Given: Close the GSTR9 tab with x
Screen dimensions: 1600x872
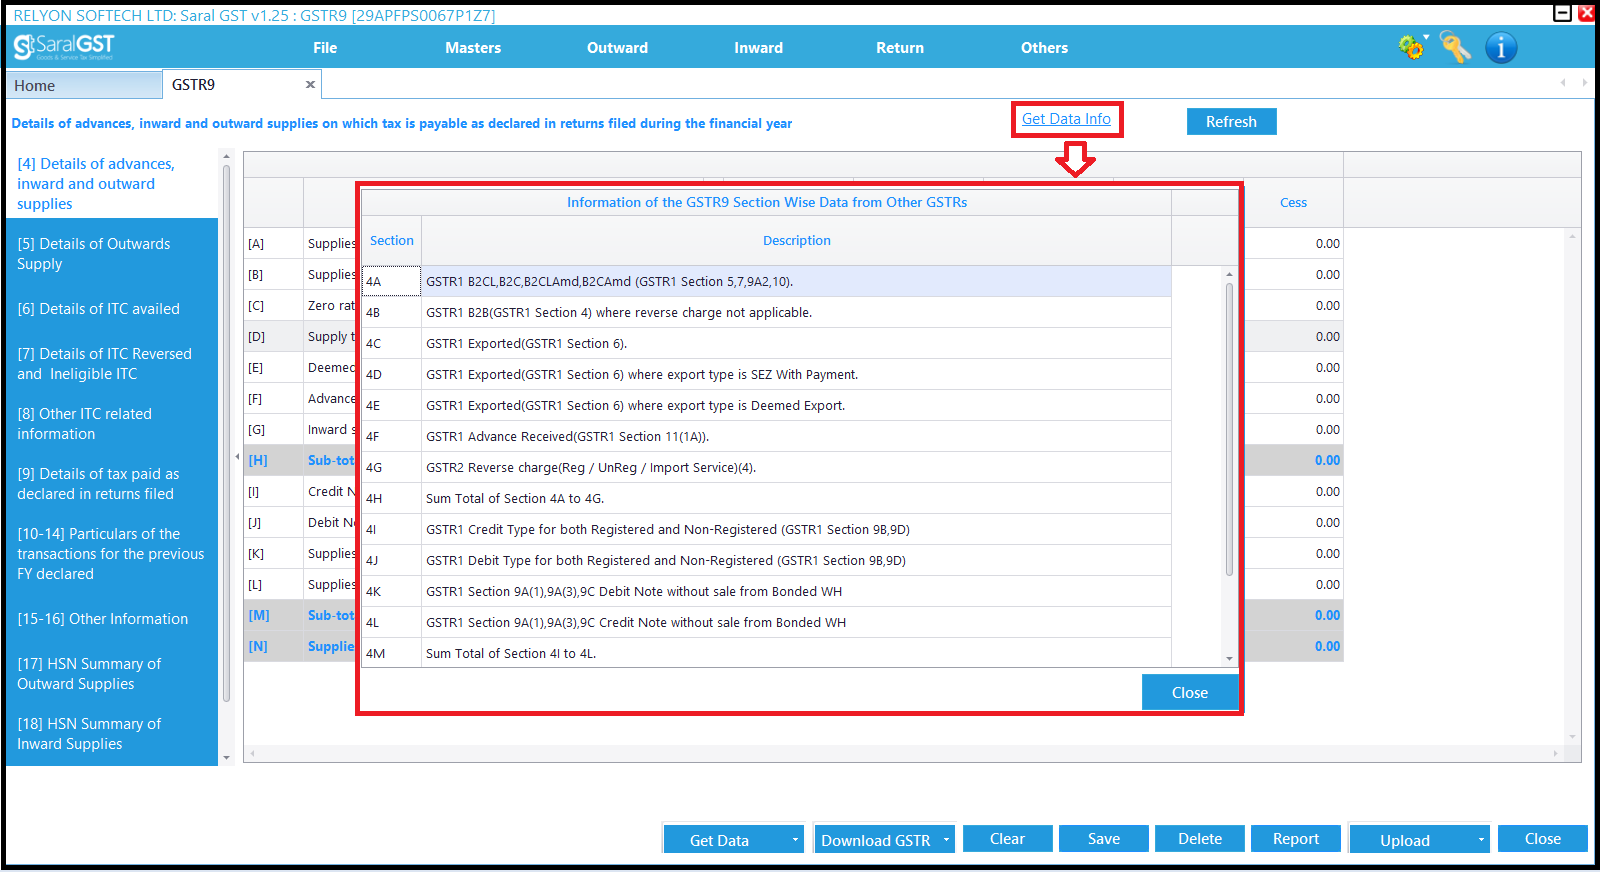Looking at the screenshot, I should click(x=310, y=85).
